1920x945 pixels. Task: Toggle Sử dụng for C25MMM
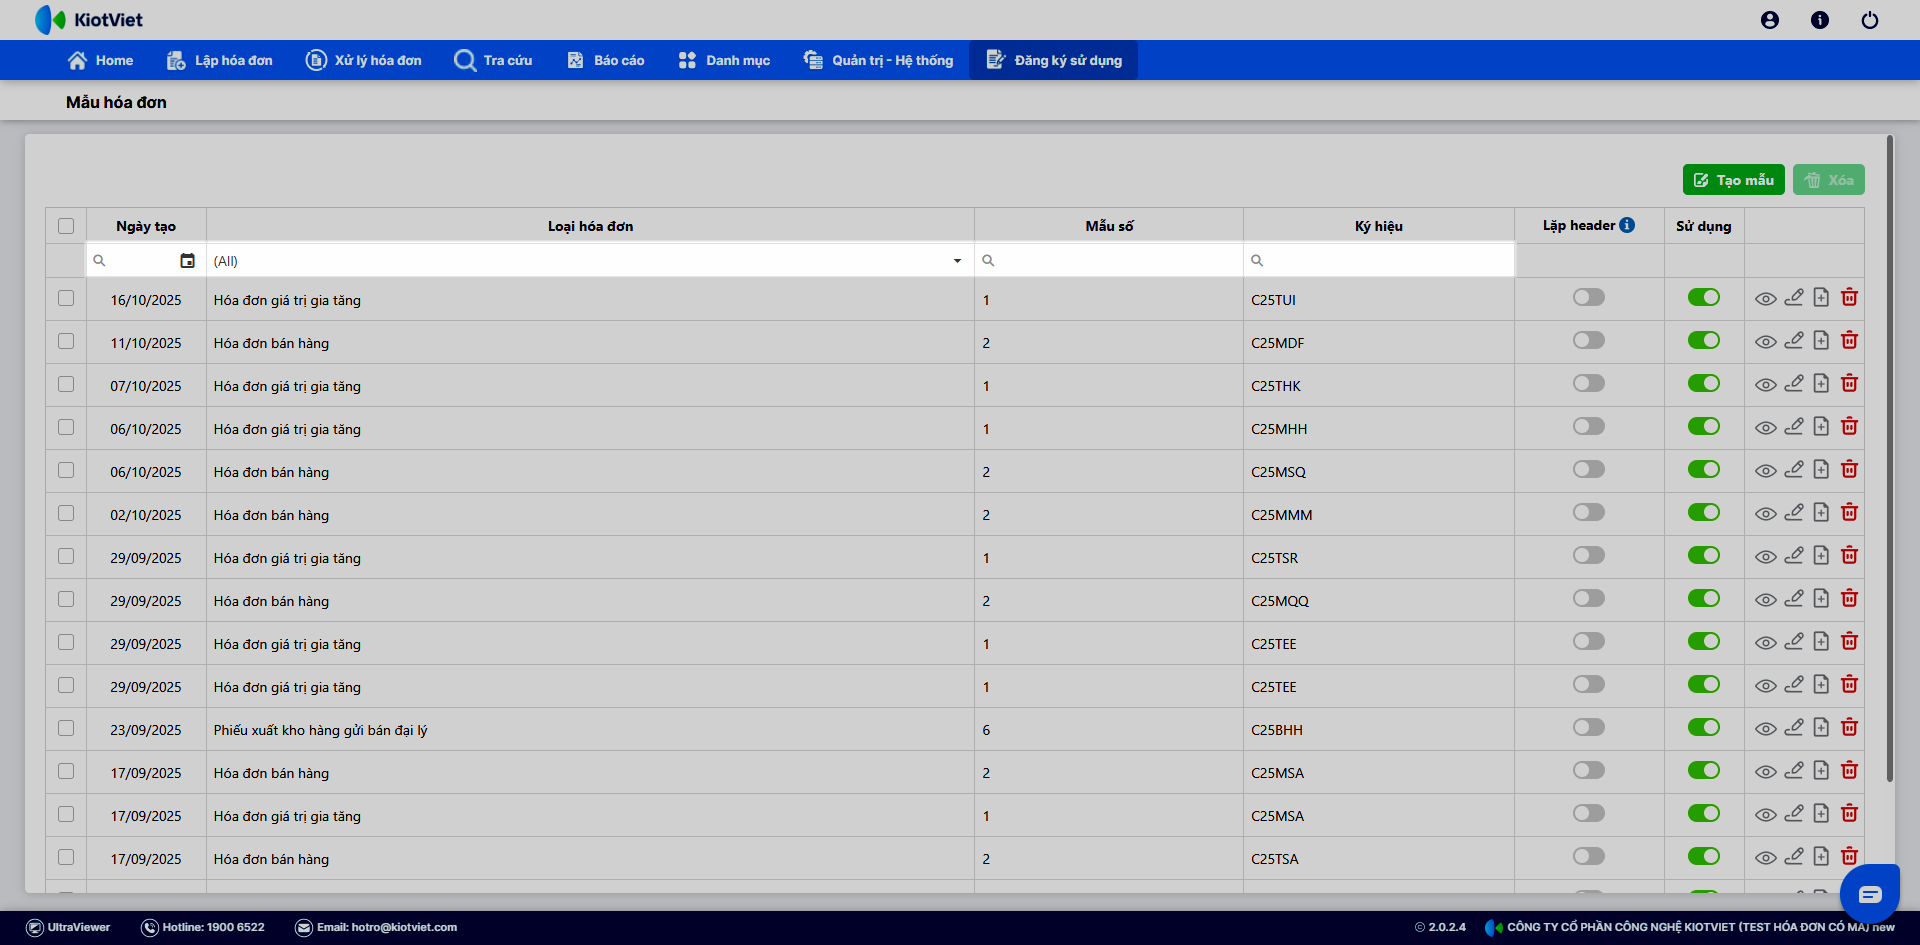(x=1704, y=512)
